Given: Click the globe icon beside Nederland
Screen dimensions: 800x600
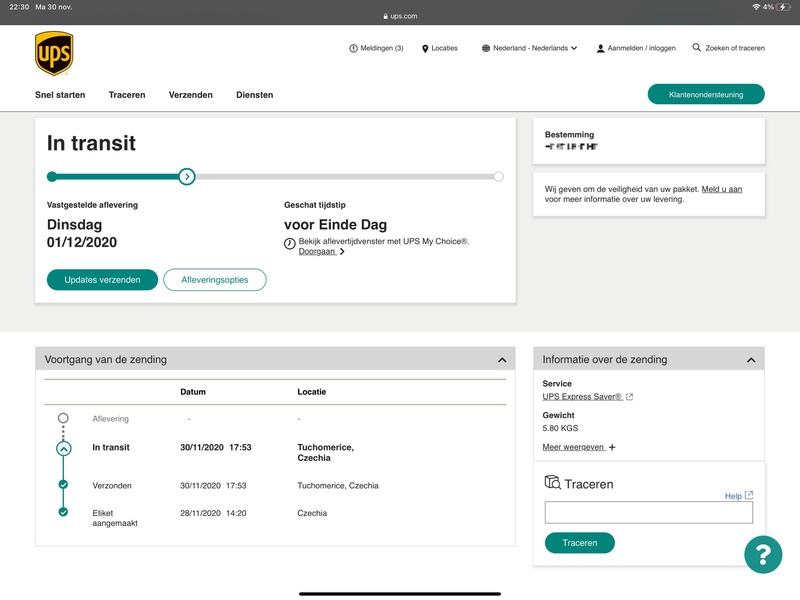Looking at the screenshot, I should point(486,48).
